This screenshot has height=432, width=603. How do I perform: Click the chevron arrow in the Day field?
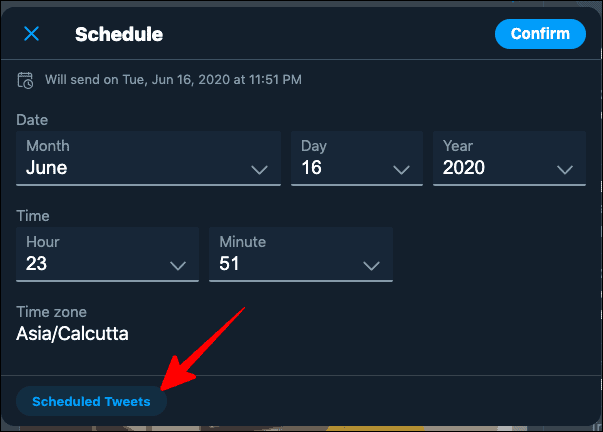pos(401,170)
